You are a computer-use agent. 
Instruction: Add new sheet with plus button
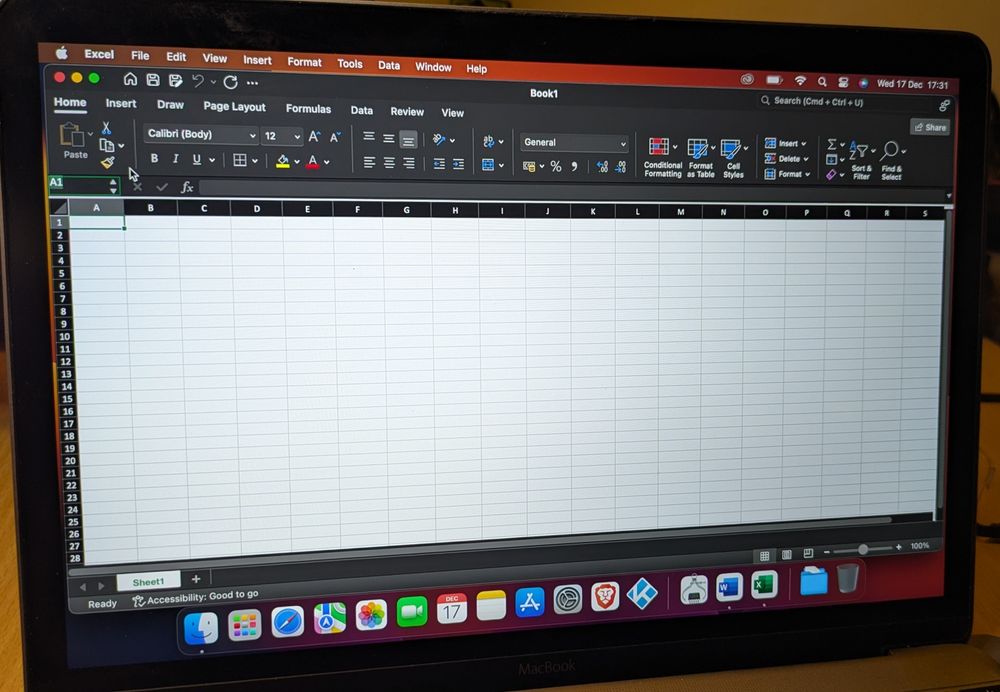click(x=196, y=578)
